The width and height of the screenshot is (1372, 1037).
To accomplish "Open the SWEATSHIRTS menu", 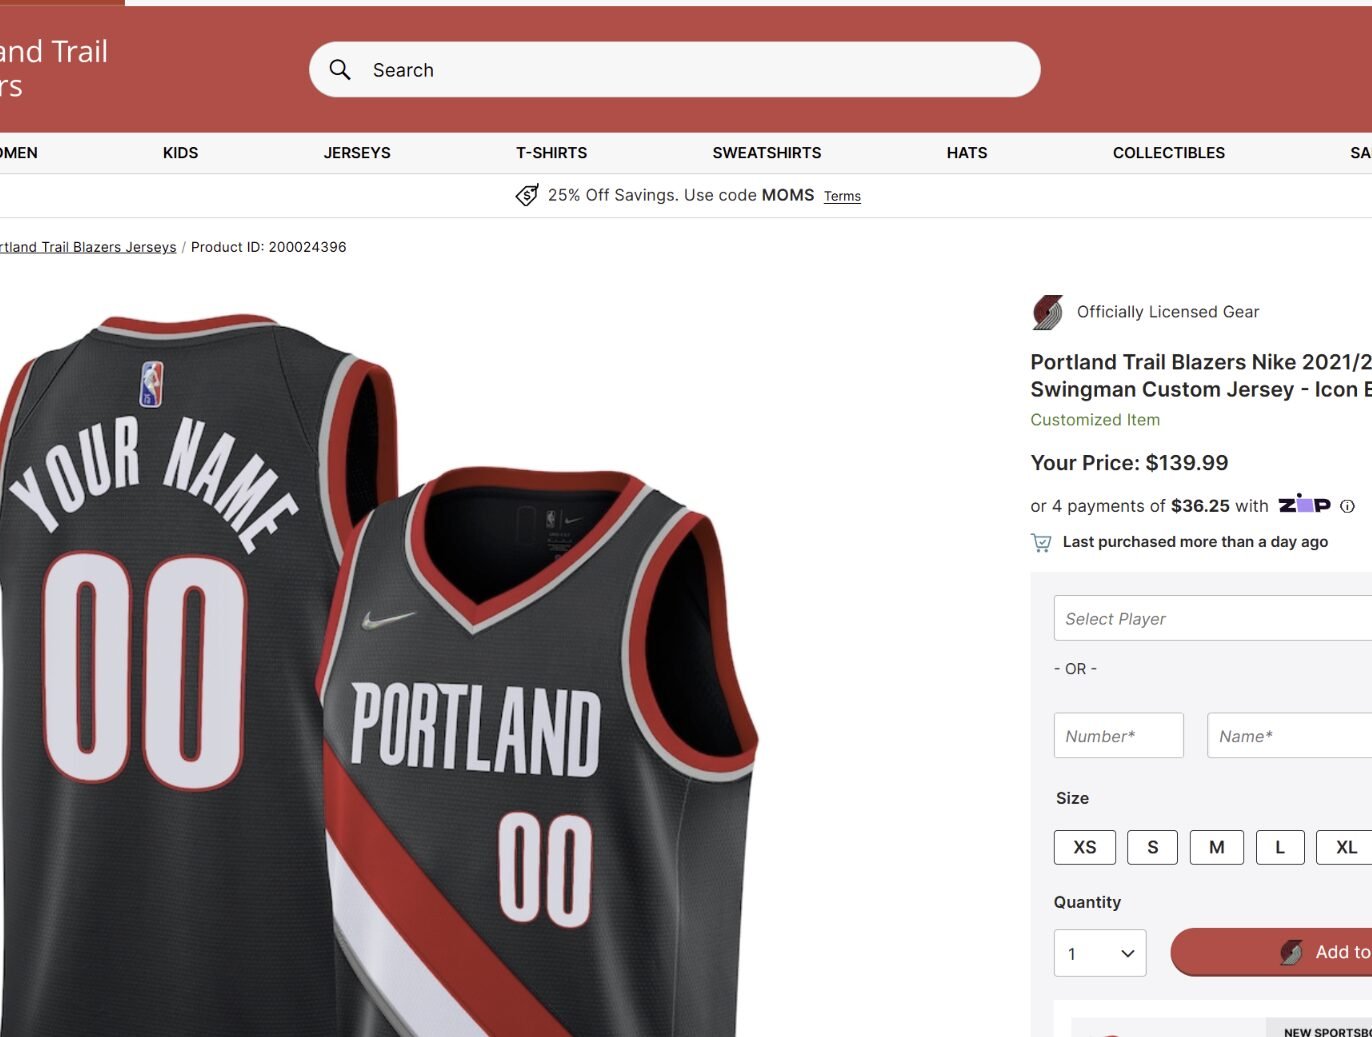I will 767,153.
